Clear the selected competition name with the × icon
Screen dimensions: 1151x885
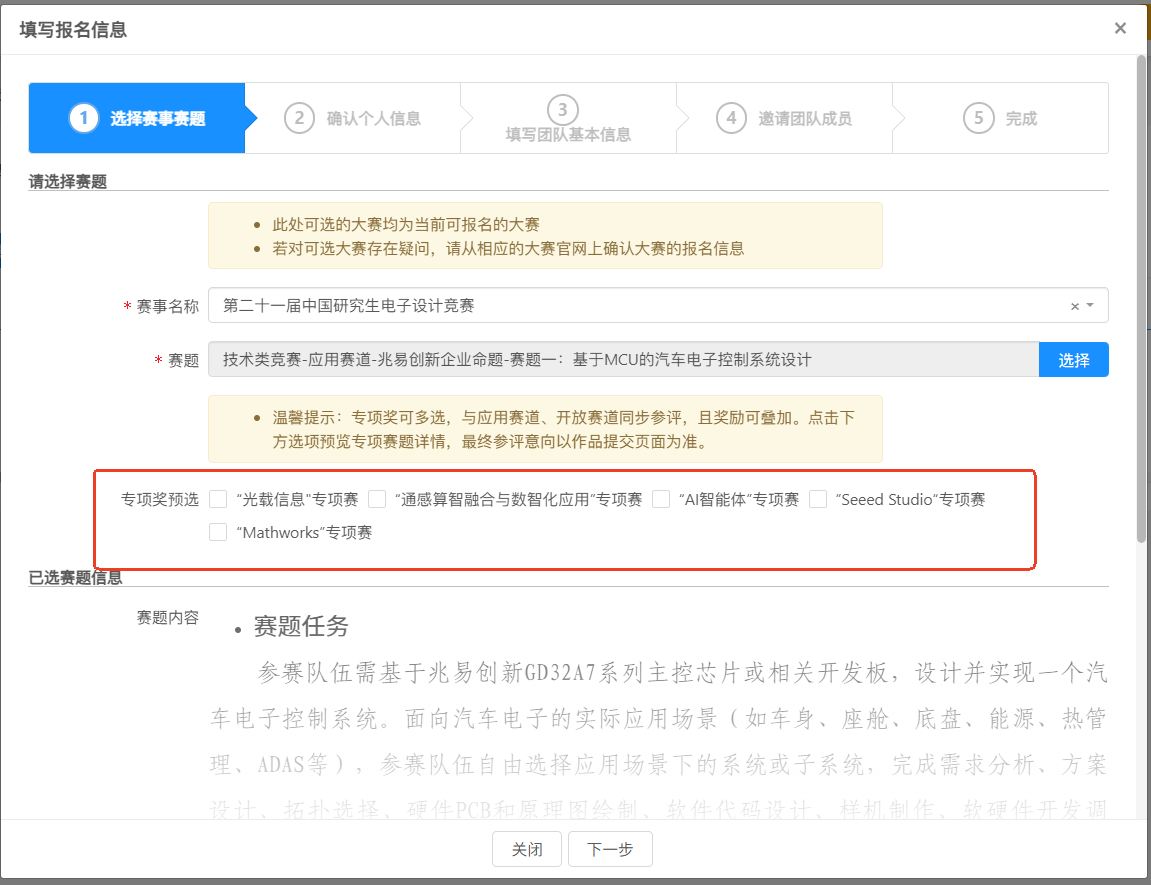(1075, 306)
